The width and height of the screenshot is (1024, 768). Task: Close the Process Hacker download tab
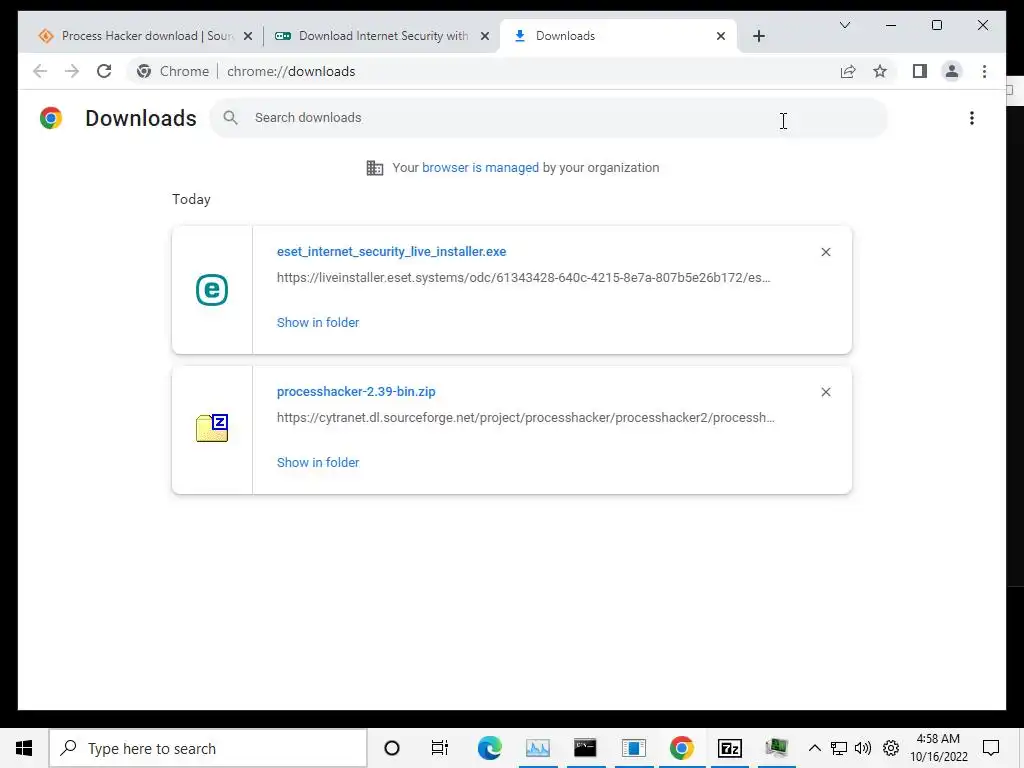click(248, 36)
